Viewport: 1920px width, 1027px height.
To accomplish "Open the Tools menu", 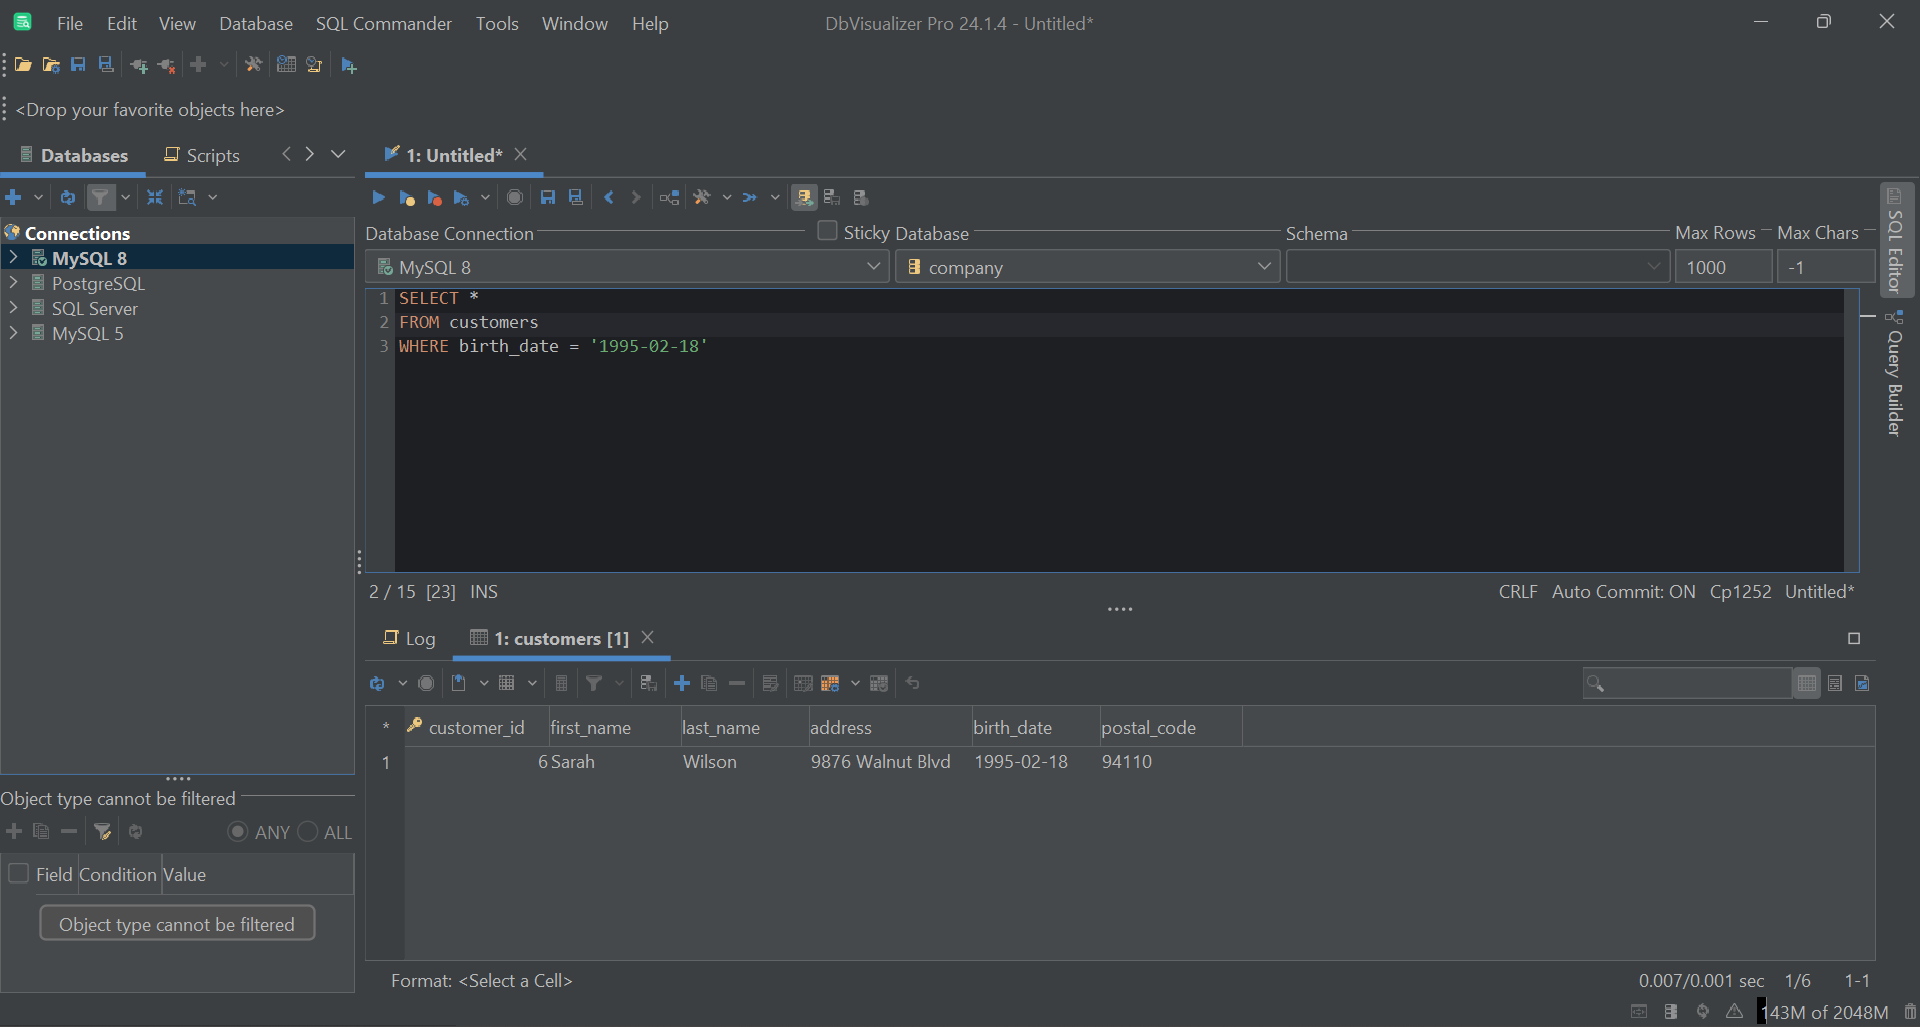I will pyautogui.click(x=497, y=23).
